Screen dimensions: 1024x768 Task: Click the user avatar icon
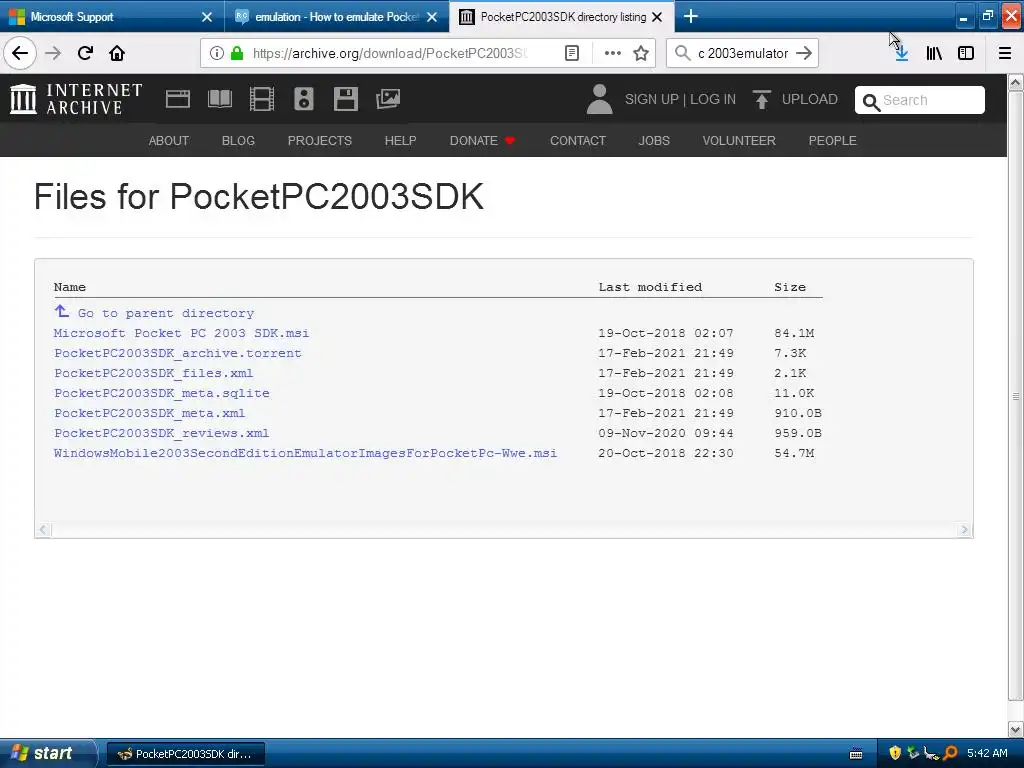(600, 99)
